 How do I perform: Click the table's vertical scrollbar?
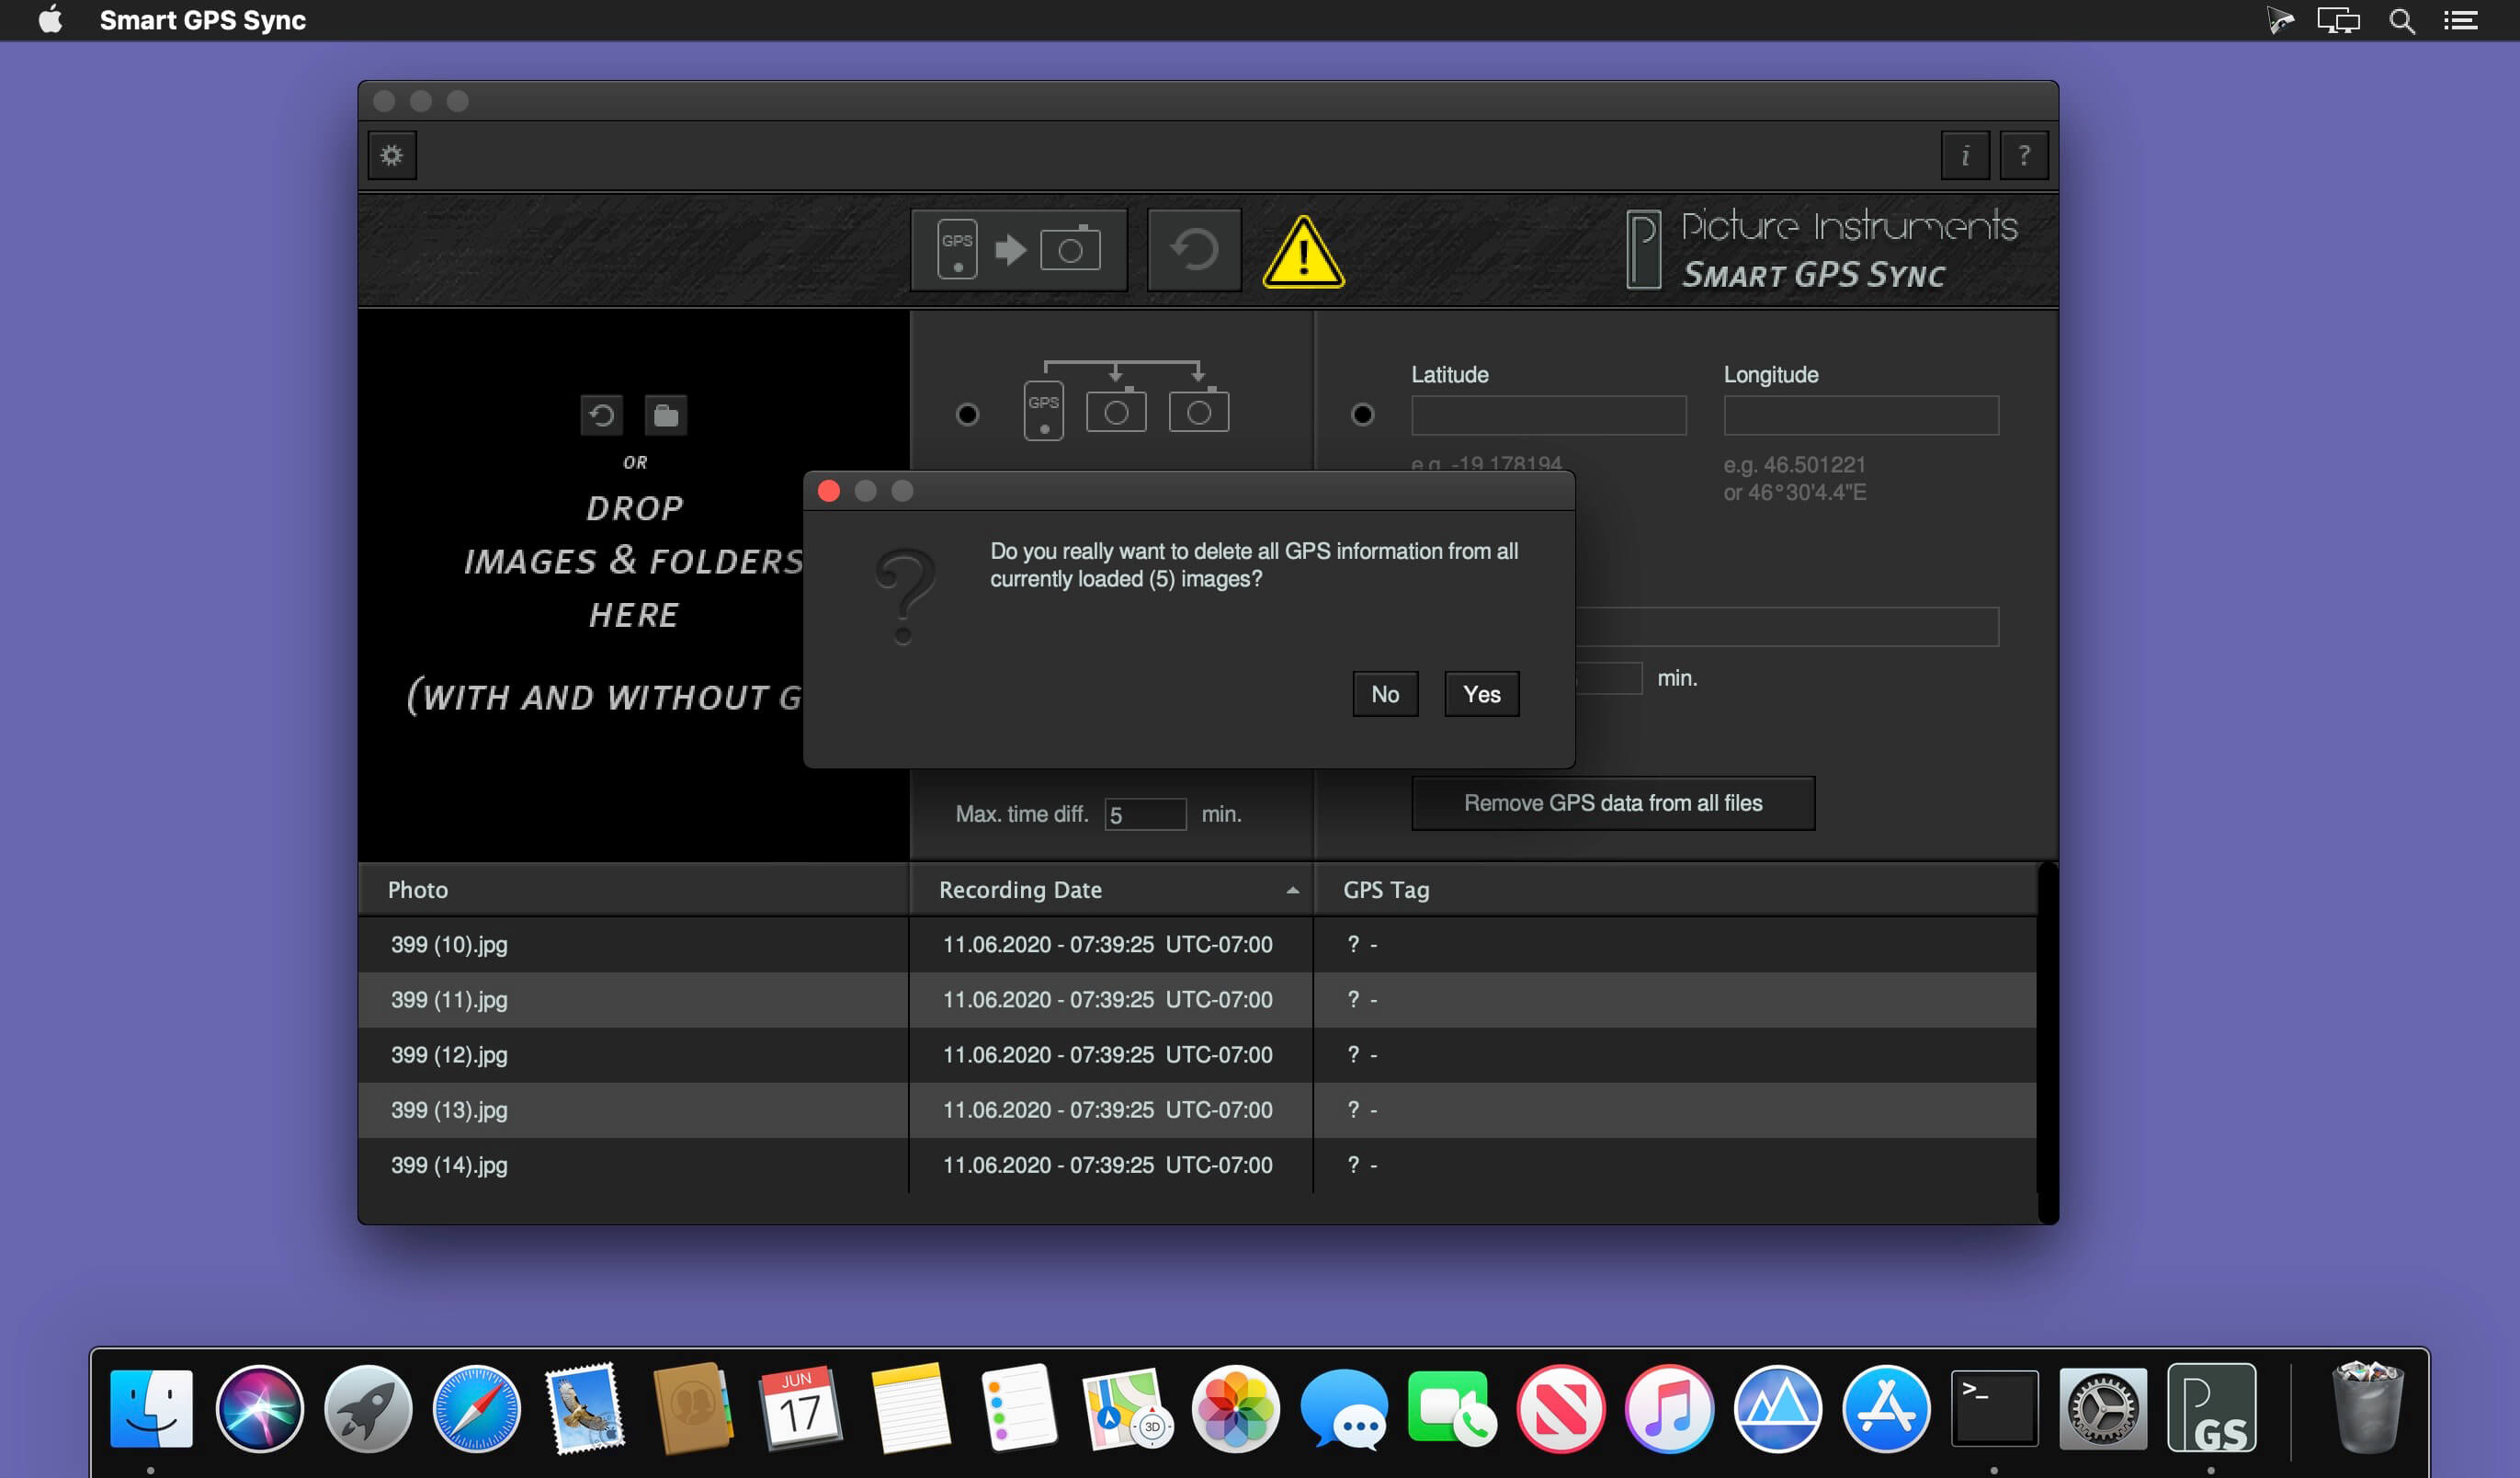pos(2047,1042)
